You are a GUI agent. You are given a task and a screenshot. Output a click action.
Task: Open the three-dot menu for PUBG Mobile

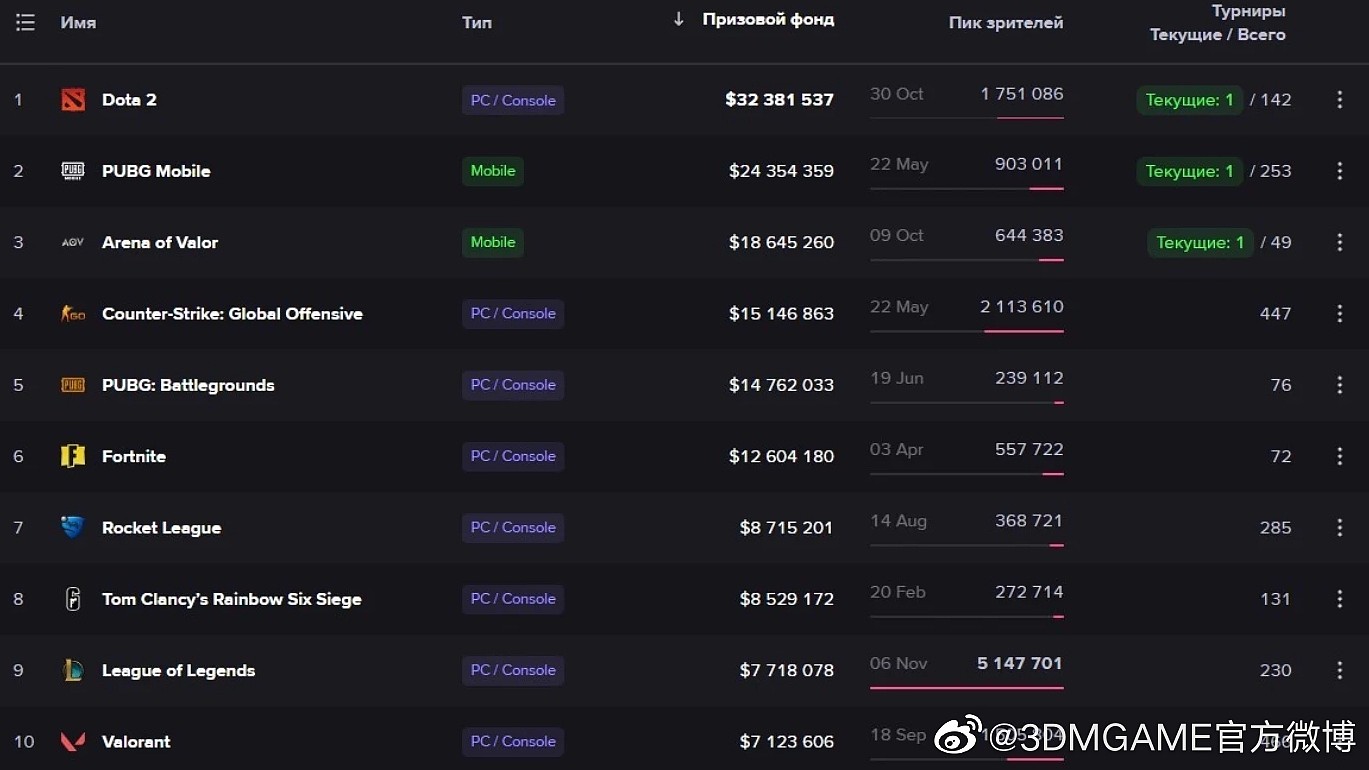(1340, 171)
